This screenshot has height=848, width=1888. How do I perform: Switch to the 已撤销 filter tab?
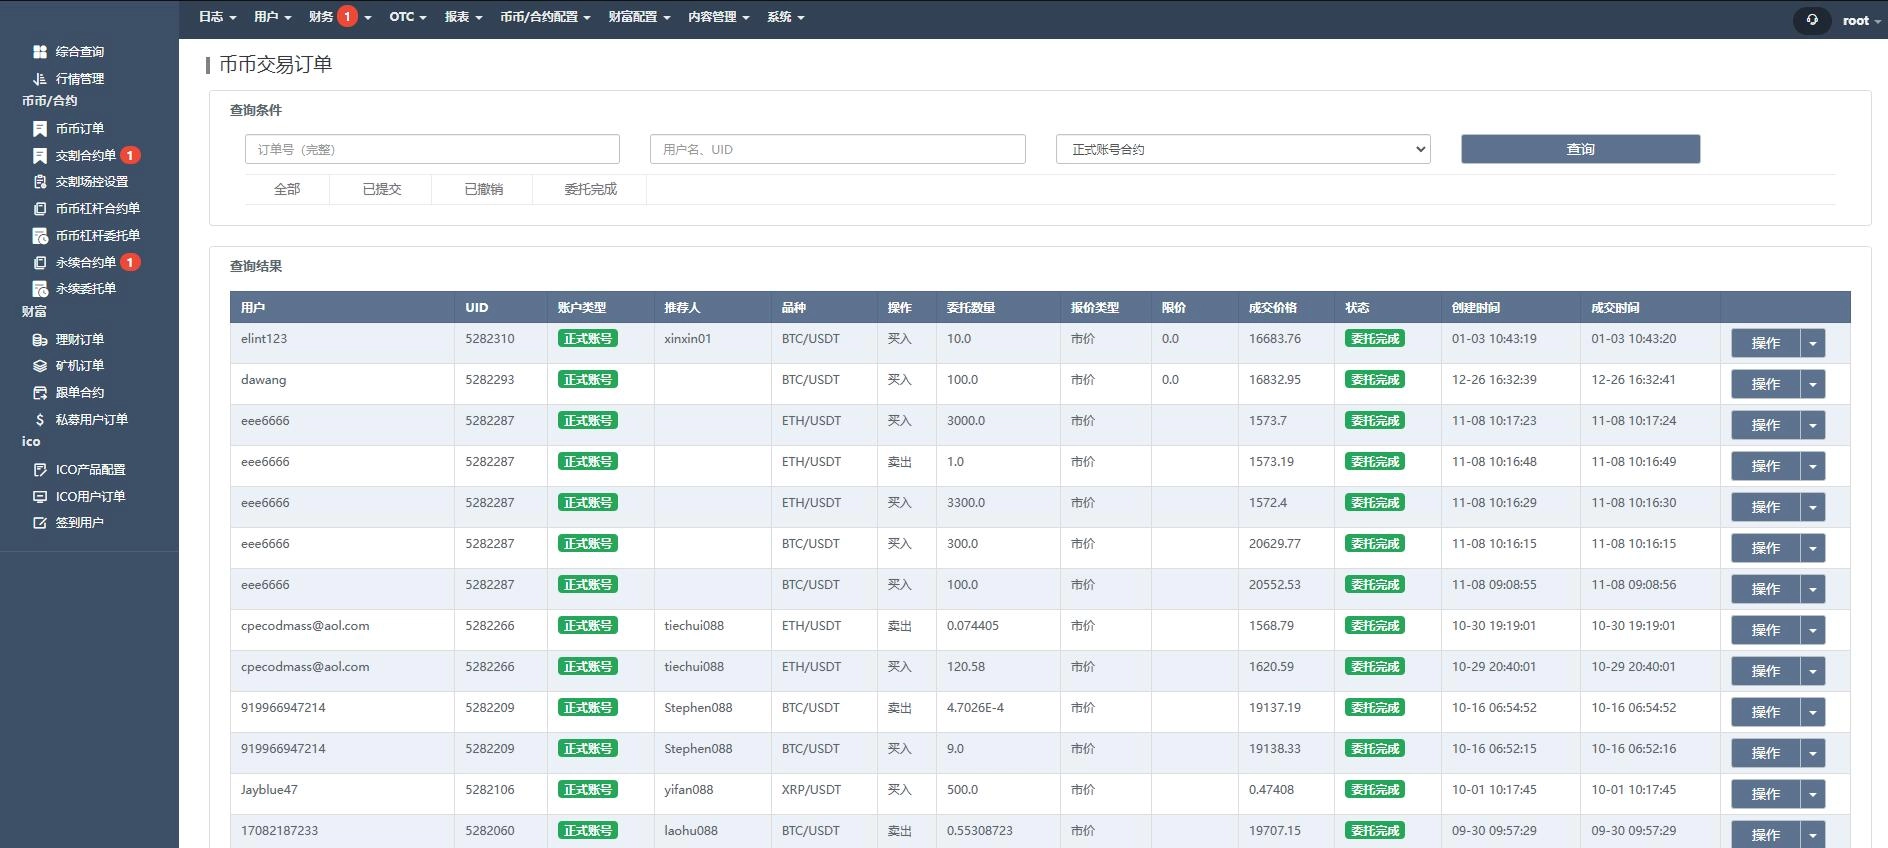pyautogui.click(x=483, y=189)
